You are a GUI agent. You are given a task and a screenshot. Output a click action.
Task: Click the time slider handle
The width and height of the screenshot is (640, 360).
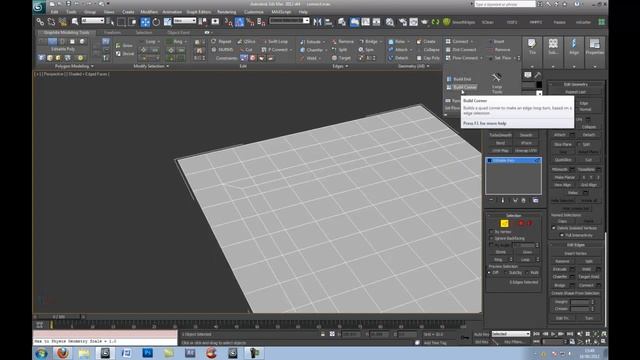click(x=60, y=316)
